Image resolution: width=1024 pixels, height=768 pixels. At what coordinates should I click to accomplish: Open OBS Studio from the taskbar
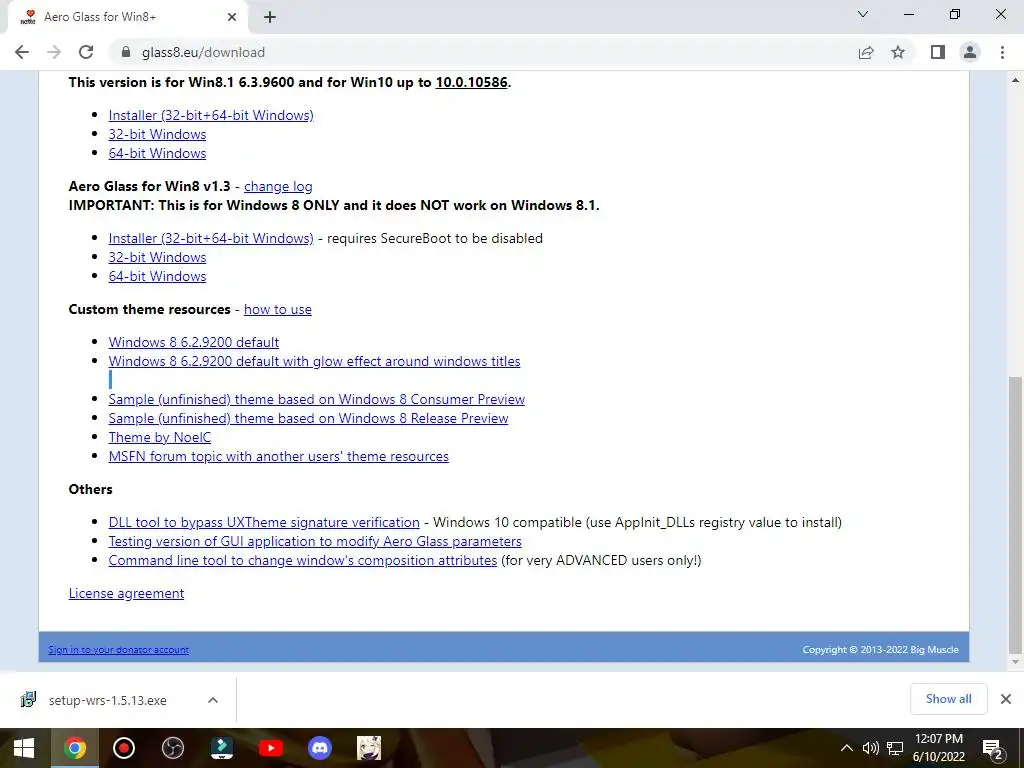coord(172,748)
